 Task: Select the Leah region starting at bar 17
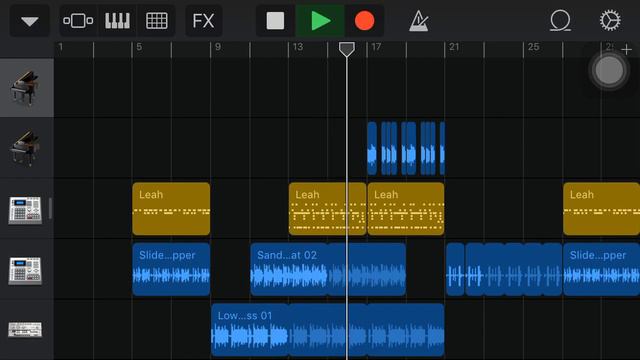point(406,209)
